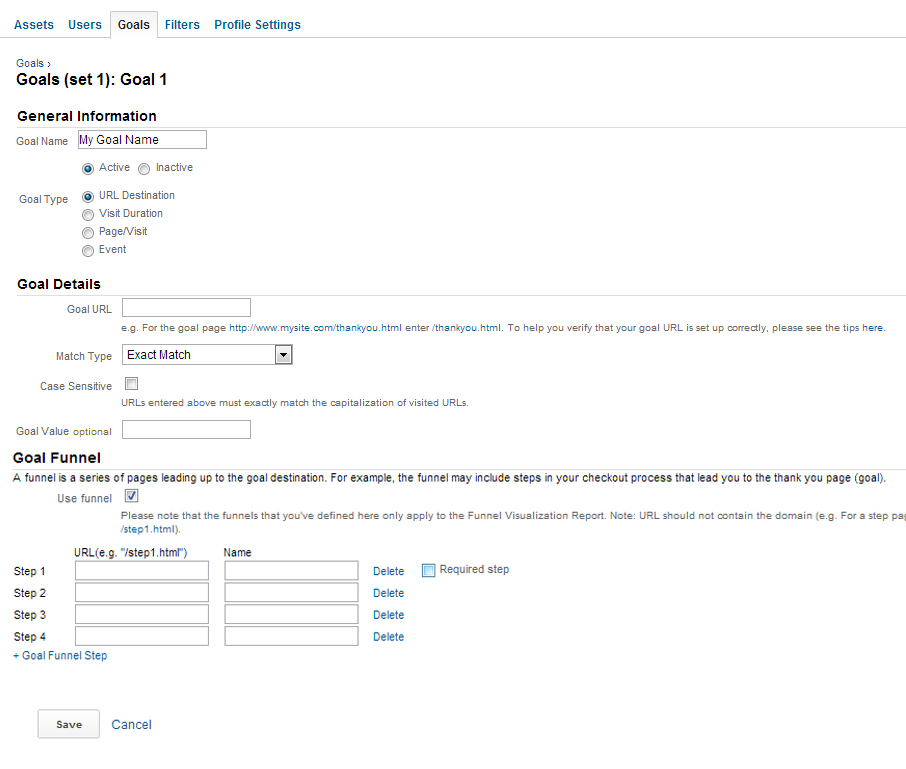Choose Page/Visit goal type

point(88,233)
